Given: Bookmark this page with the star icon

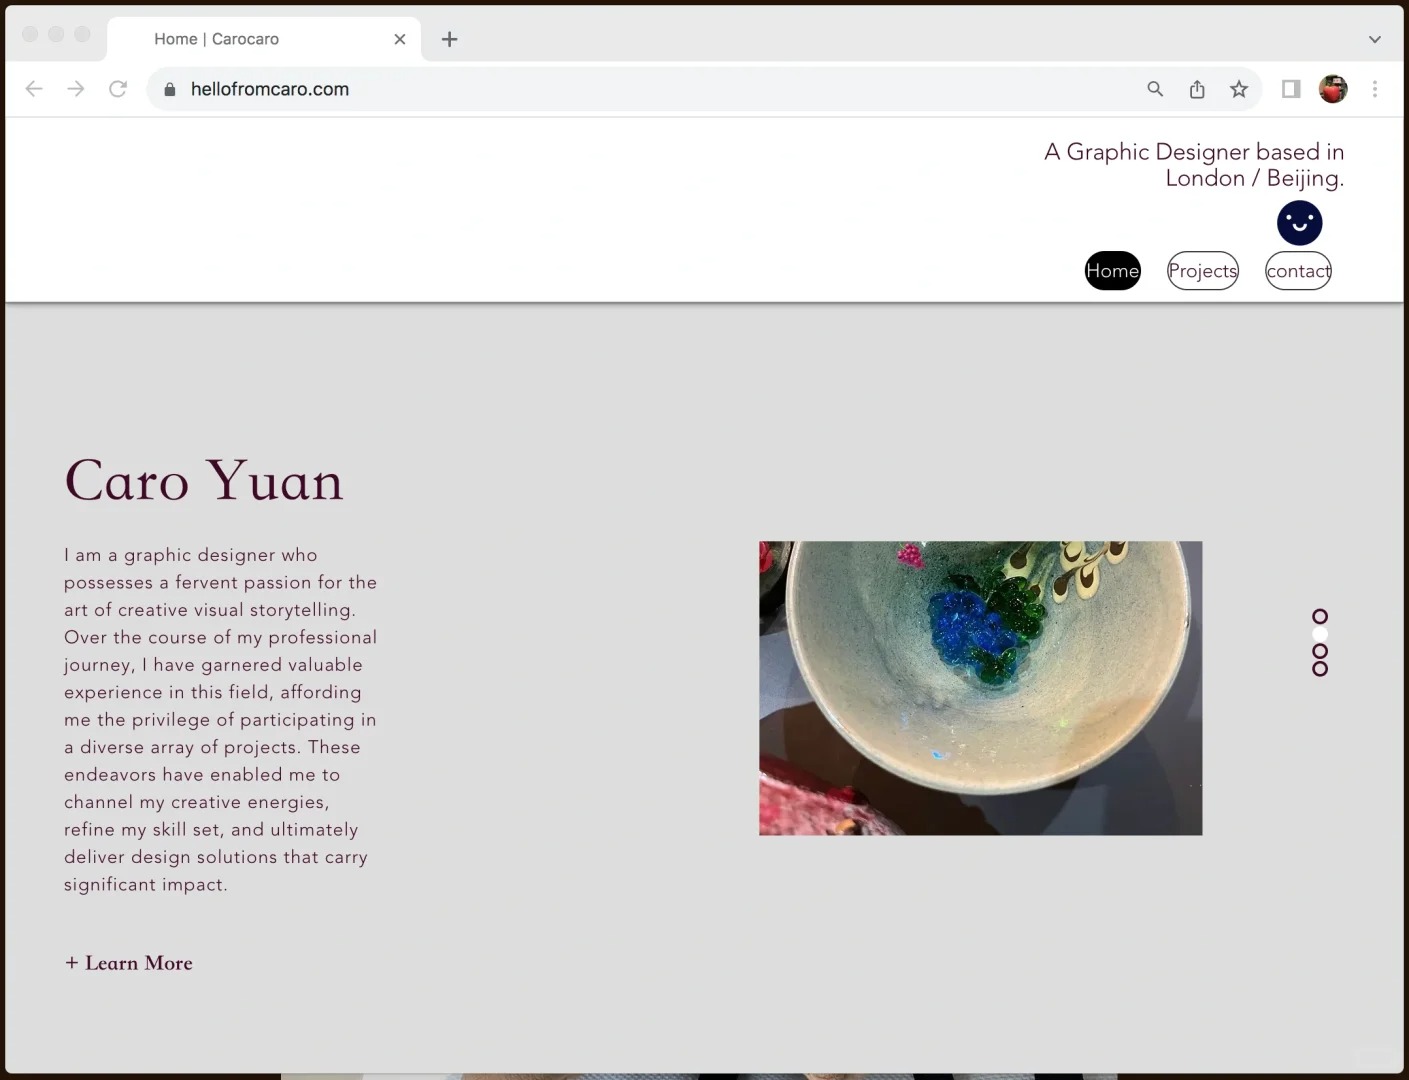Looking at the screenshot, I should coord(1239,89).
